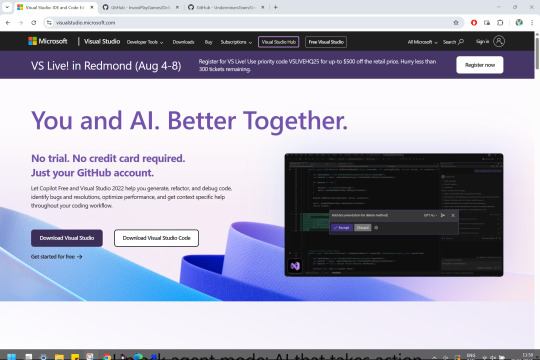Screen dimensions: 540x360
Task: Open the Extensions puzzle icon
Action: tap(500, 23)
